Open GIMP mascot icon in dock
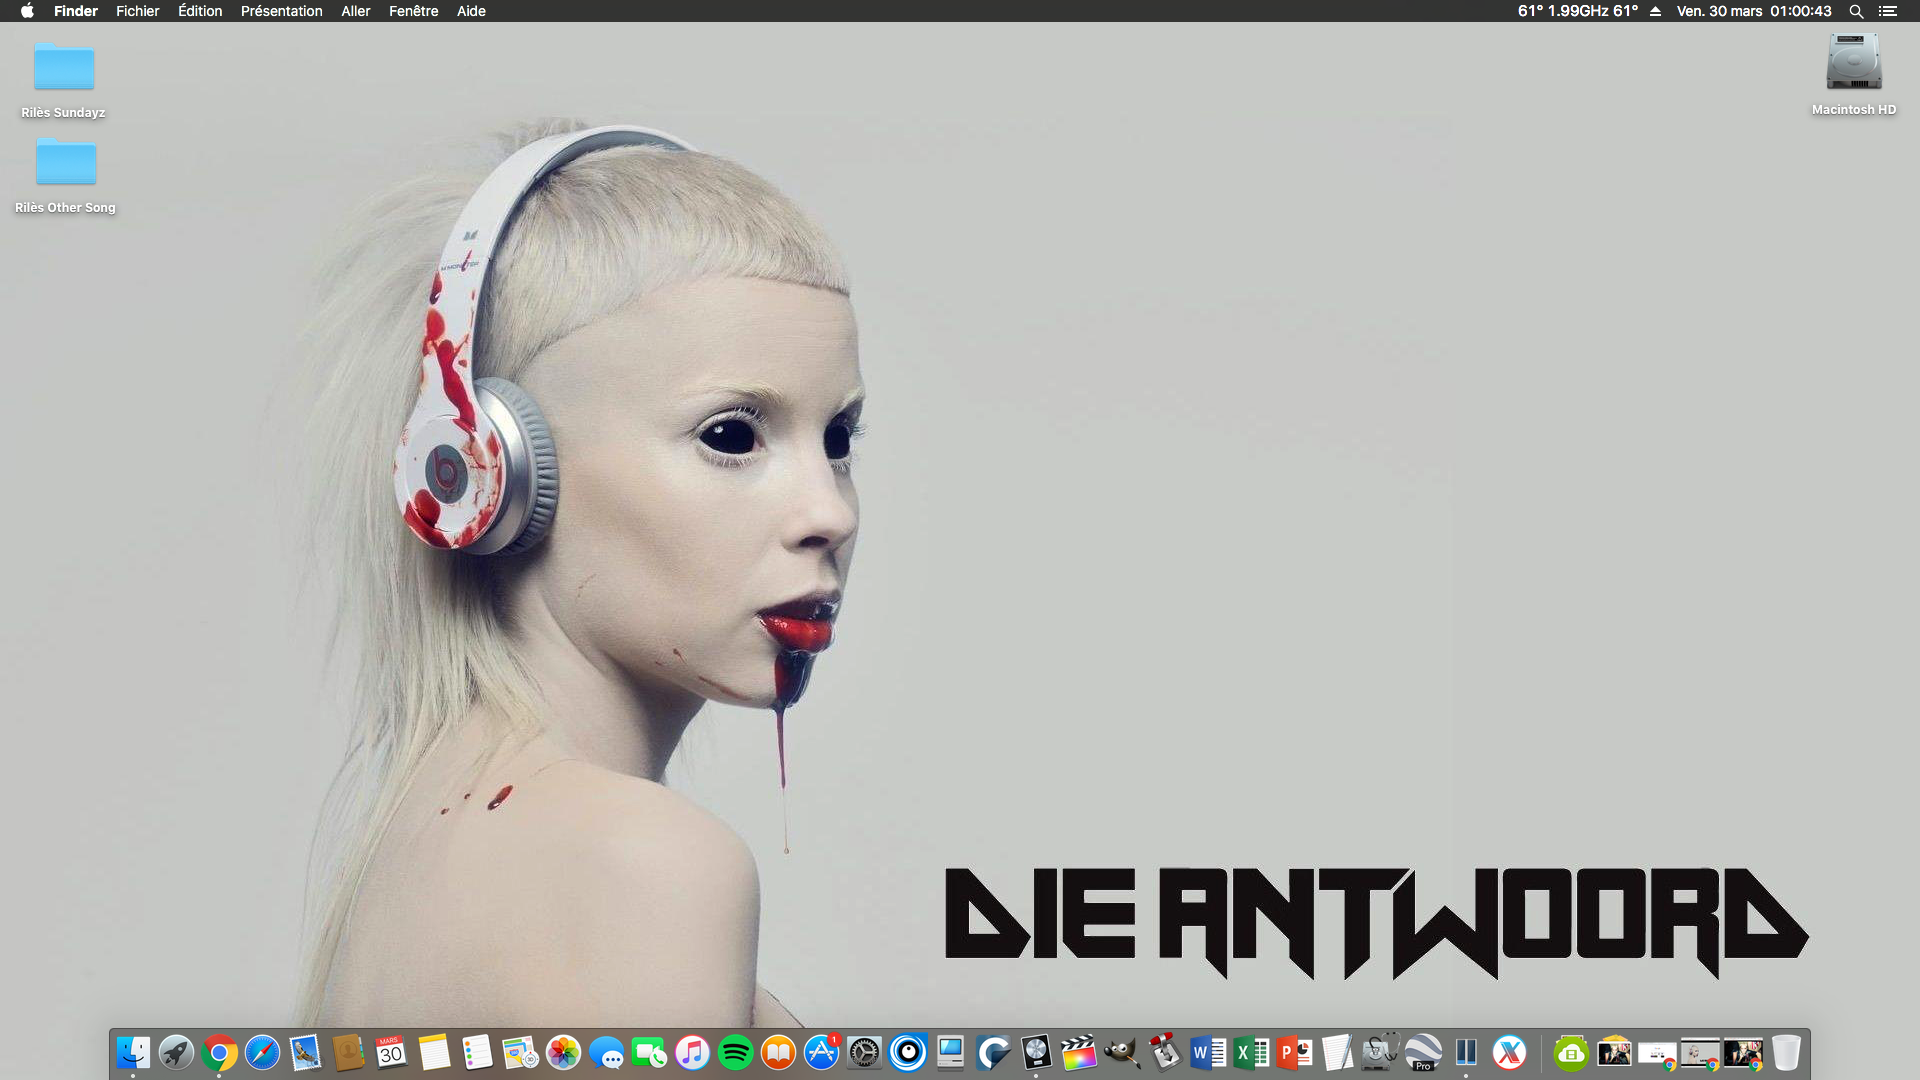 (1122, 1052)
